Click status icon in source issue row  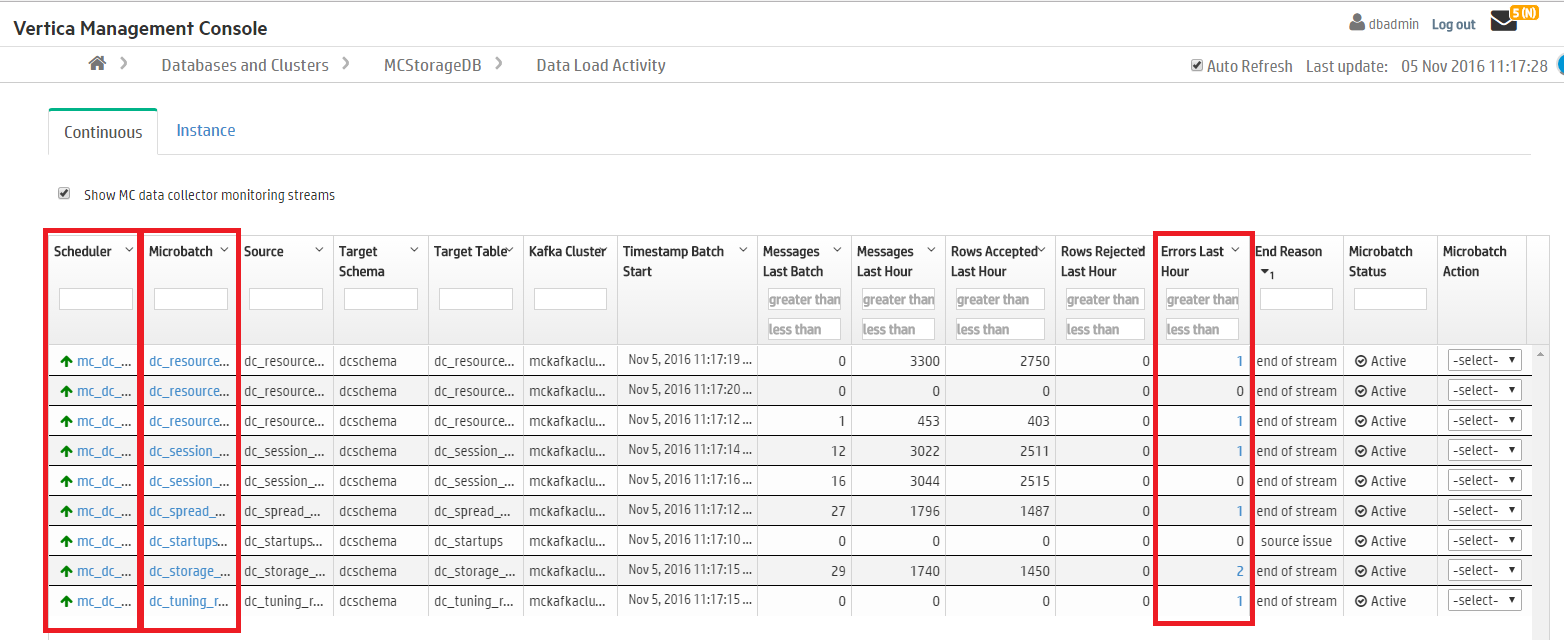[x=1360, y=541]
